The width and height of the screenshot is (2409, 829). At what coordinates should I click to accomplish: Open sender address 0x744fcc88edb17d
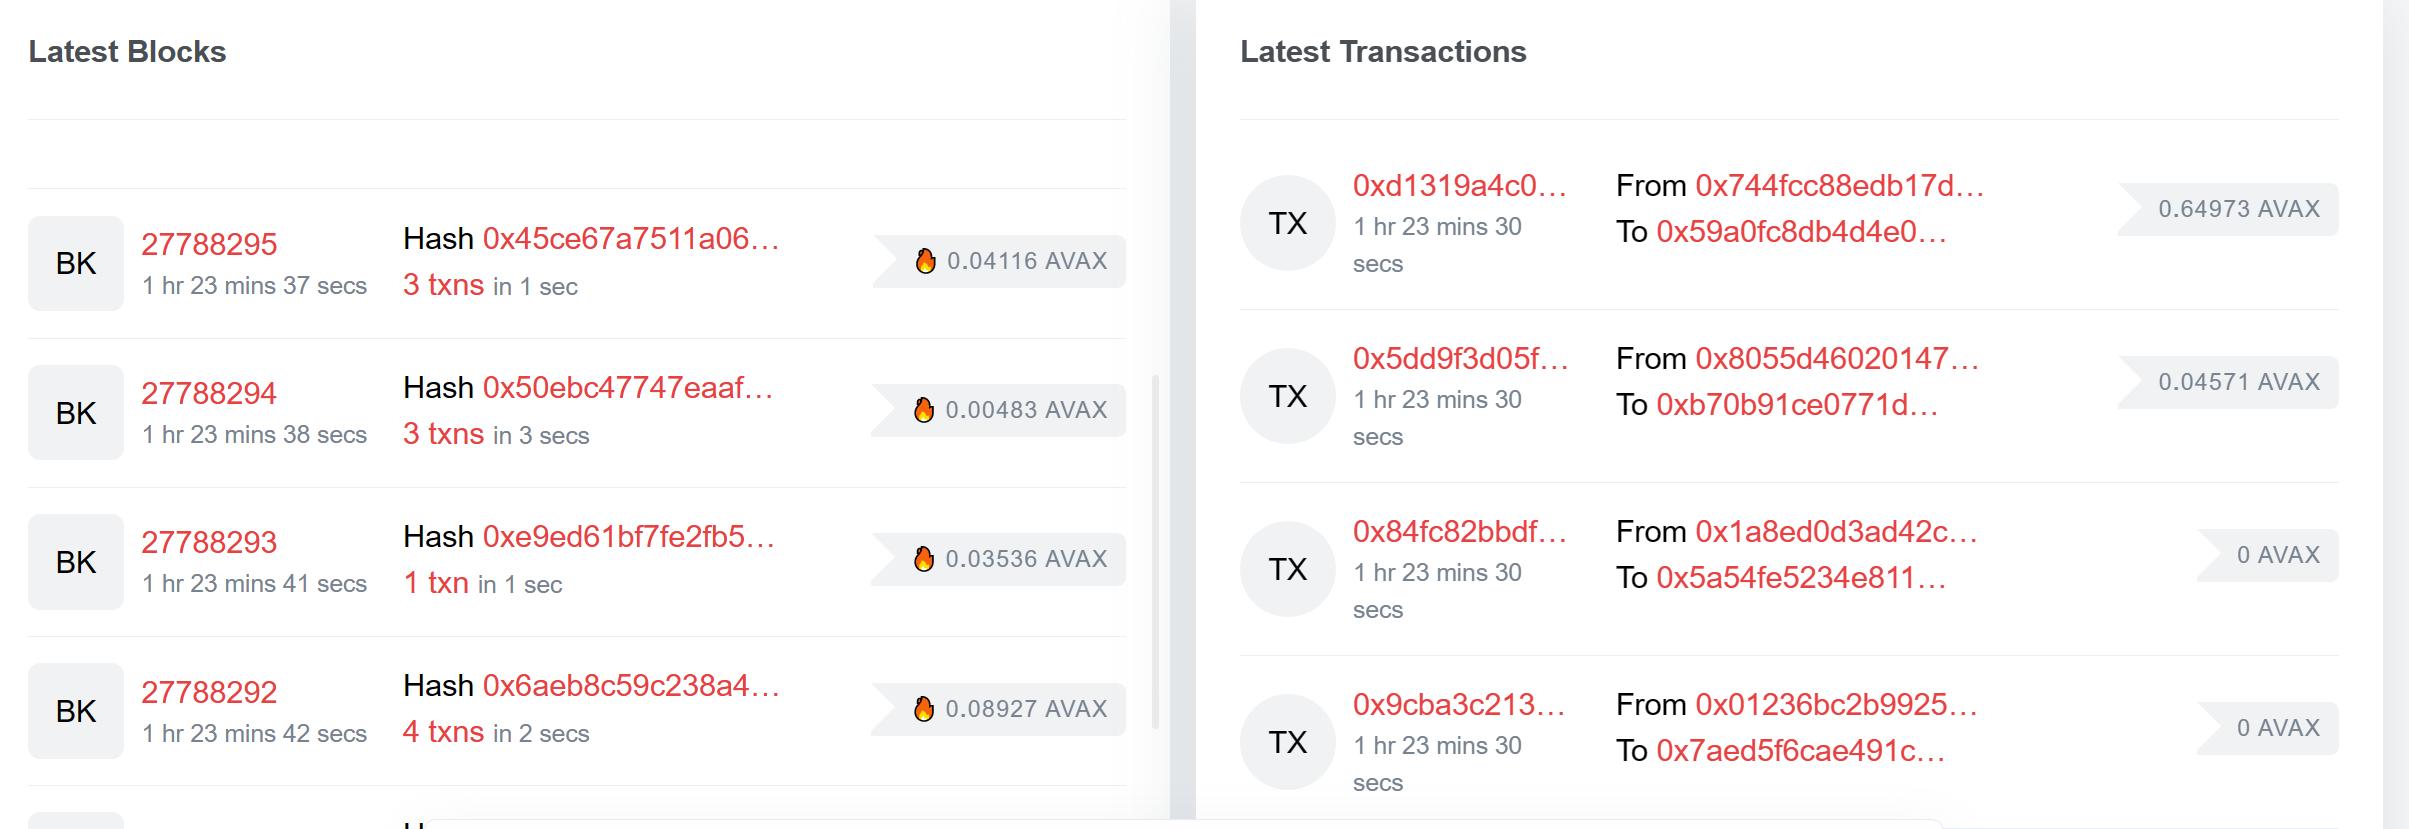(x=1838, y=186)
